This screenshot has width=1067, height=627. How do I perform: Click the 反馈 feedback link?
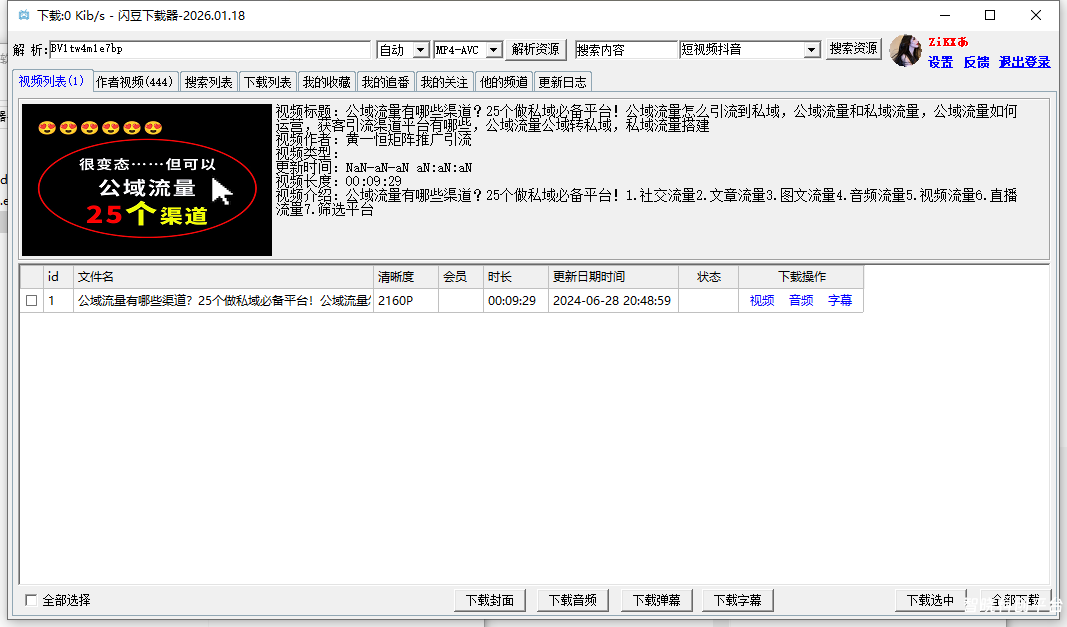(x=975, y=62)
